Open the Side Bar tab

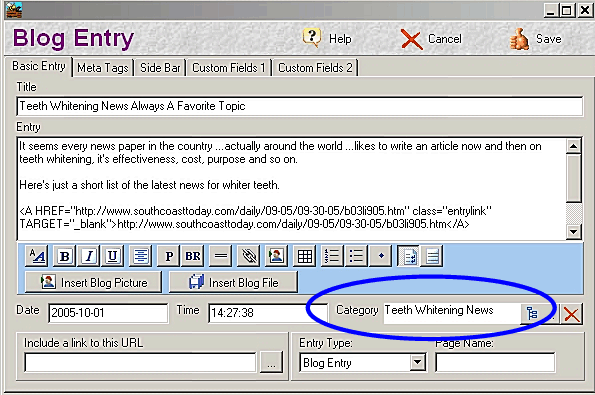pos(160,68)
